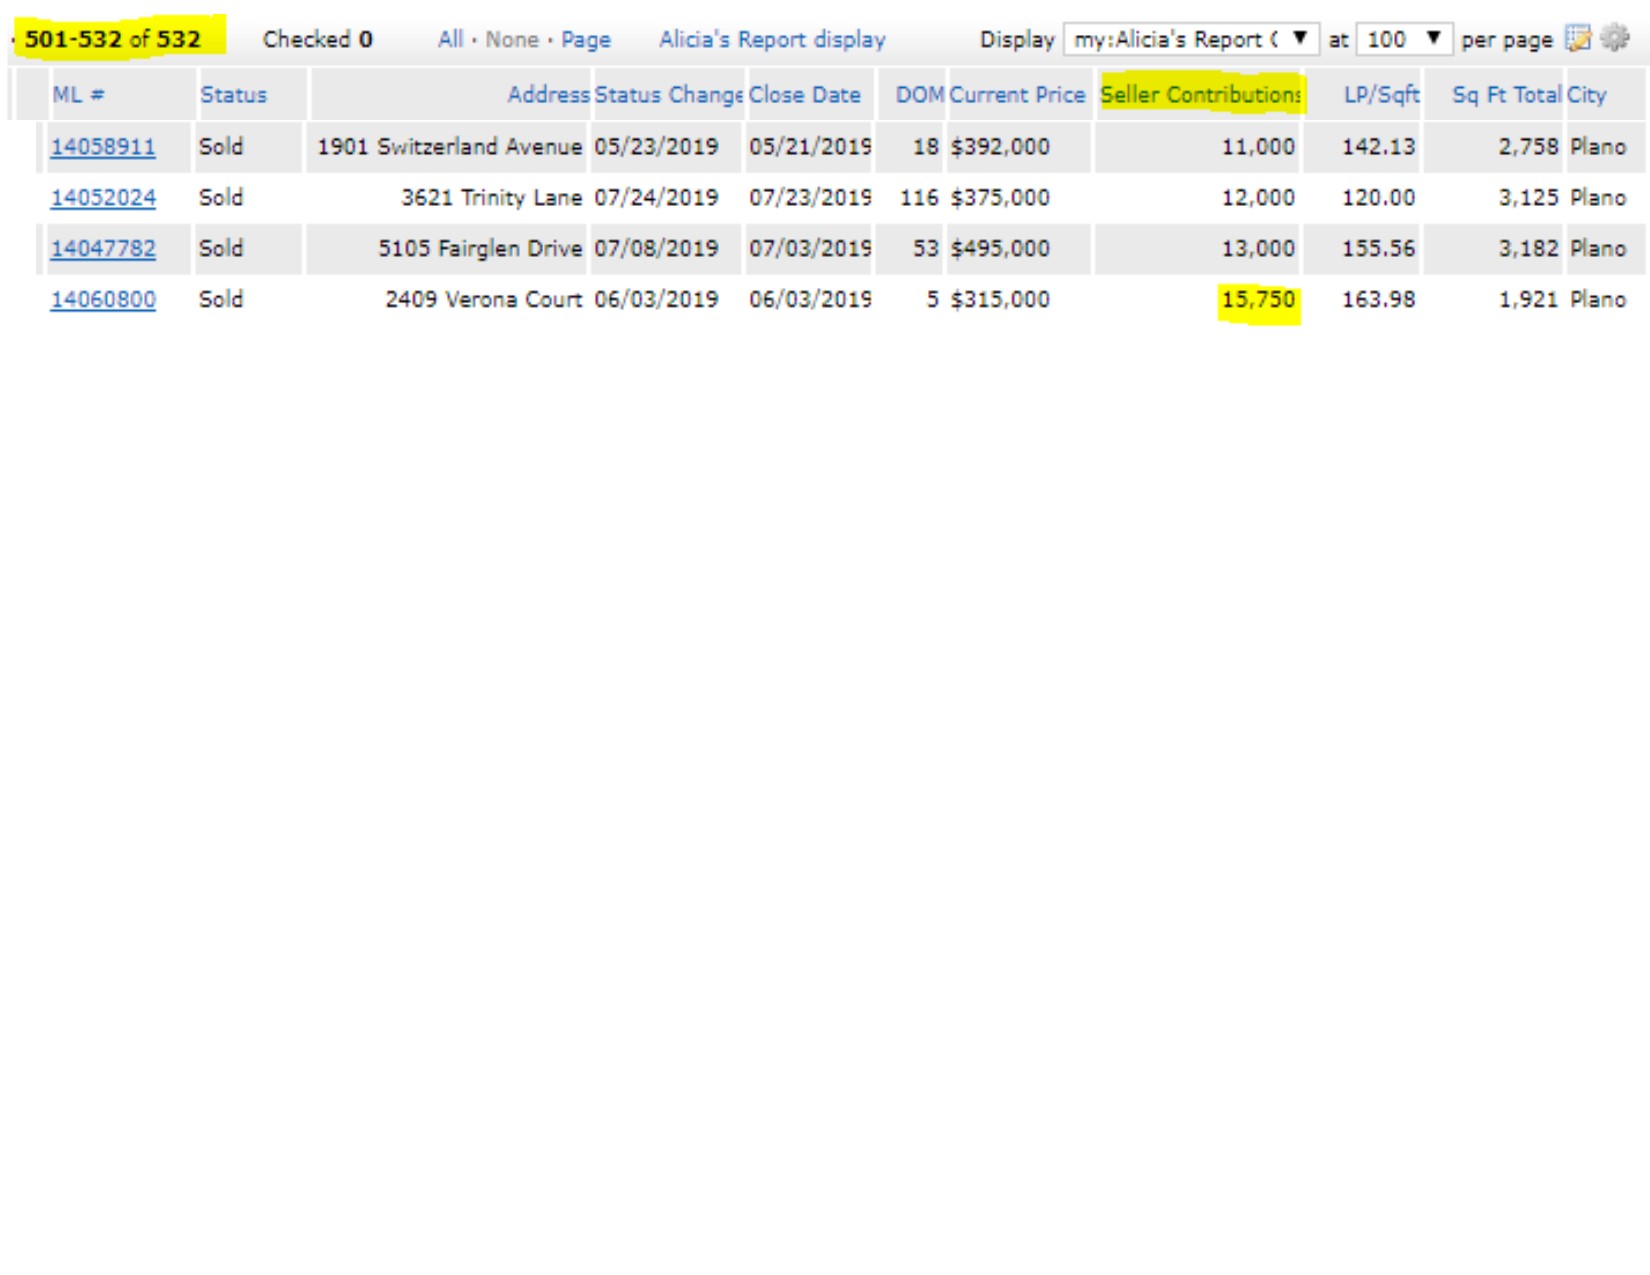
Task: Sort by Sq Ft Total column
Action: pos(1506,95)
